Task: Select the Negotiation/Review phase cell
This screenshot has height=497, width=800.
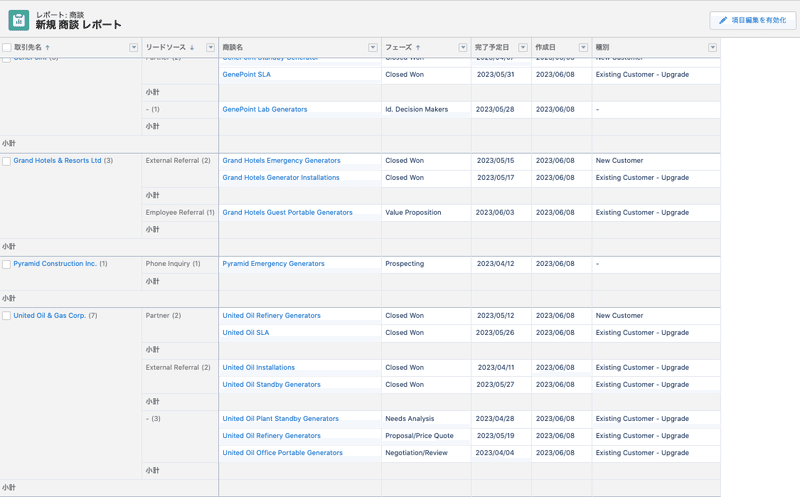Action: 426,453
